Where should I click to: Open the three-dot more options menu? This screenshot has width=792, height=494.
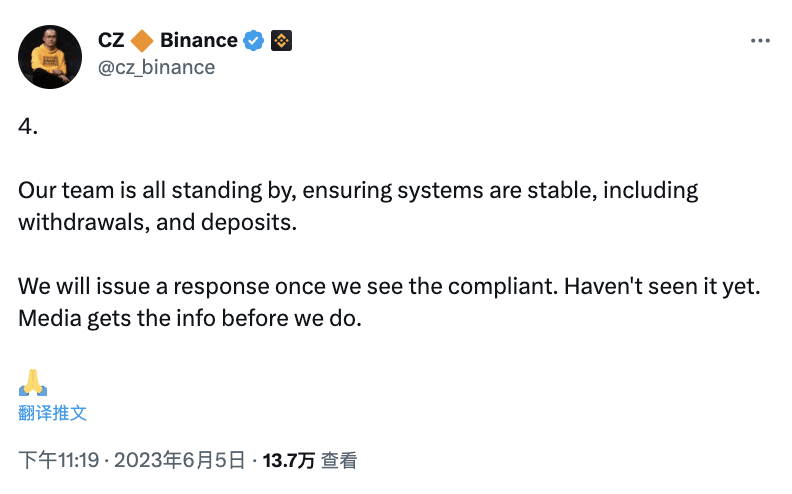coord(760,41)
